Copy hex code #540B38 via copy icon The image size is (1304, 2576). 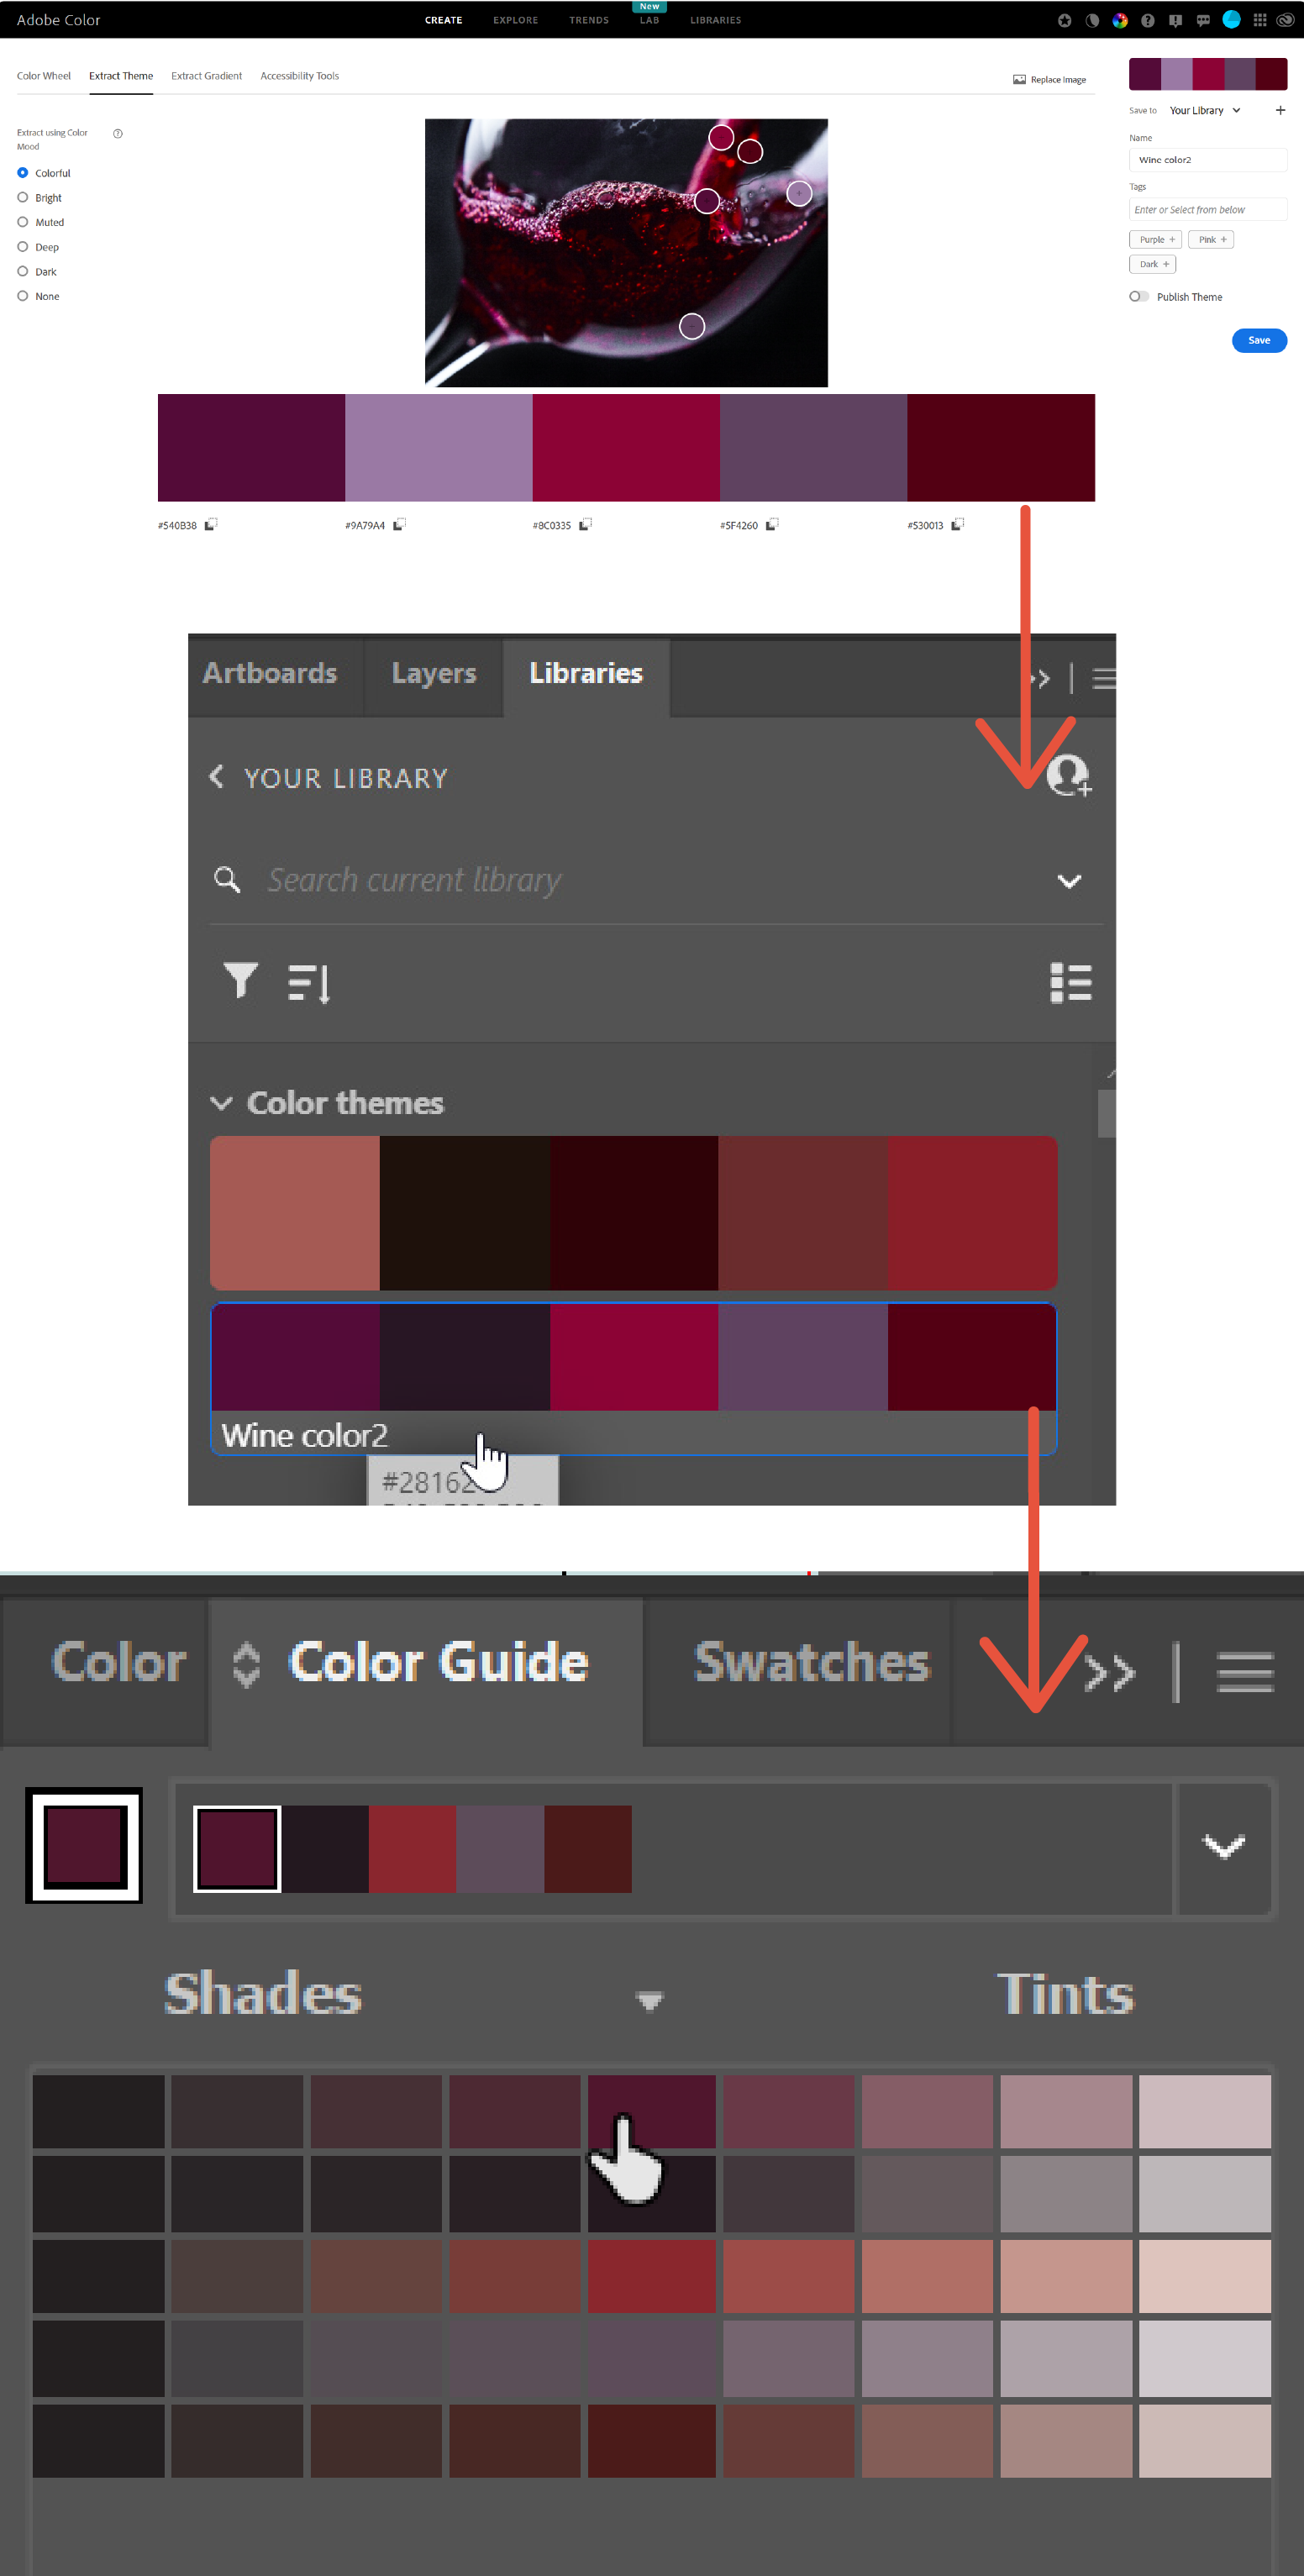click(x=211, y=524)
